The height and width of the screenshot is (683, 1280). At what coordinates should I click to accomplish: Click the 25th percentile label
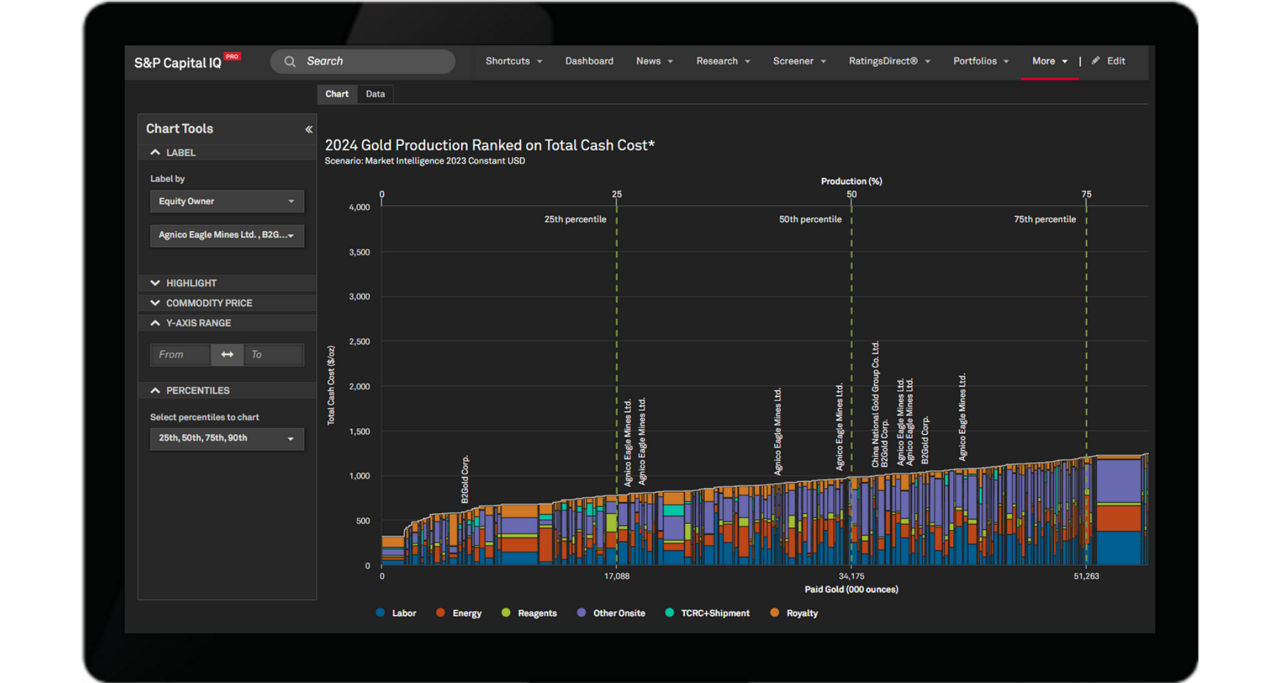pyautogui.click(x=575, y=219)
